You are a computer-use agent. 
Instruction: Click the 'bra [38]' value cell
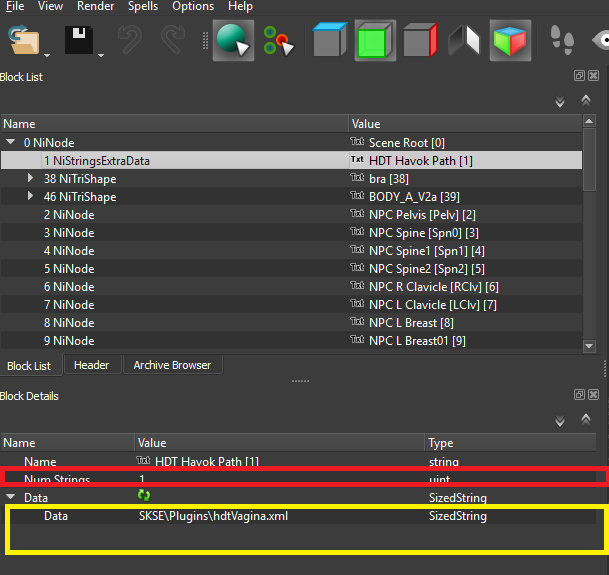389,179
